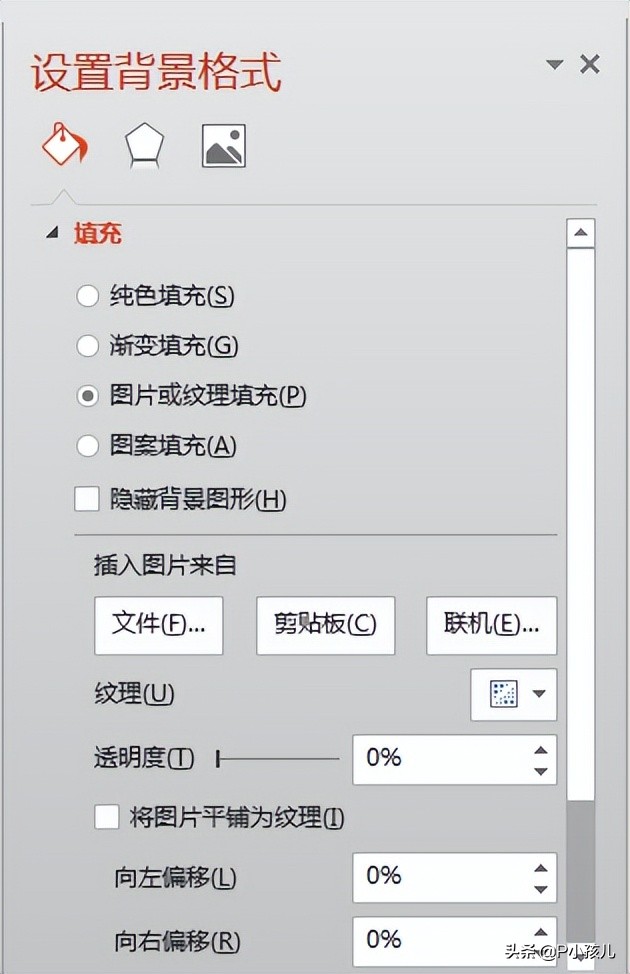Image resolution: width=630 pixels, height=974 pixels.
Task: Click the 文件(F)... button
Action: 158,626
